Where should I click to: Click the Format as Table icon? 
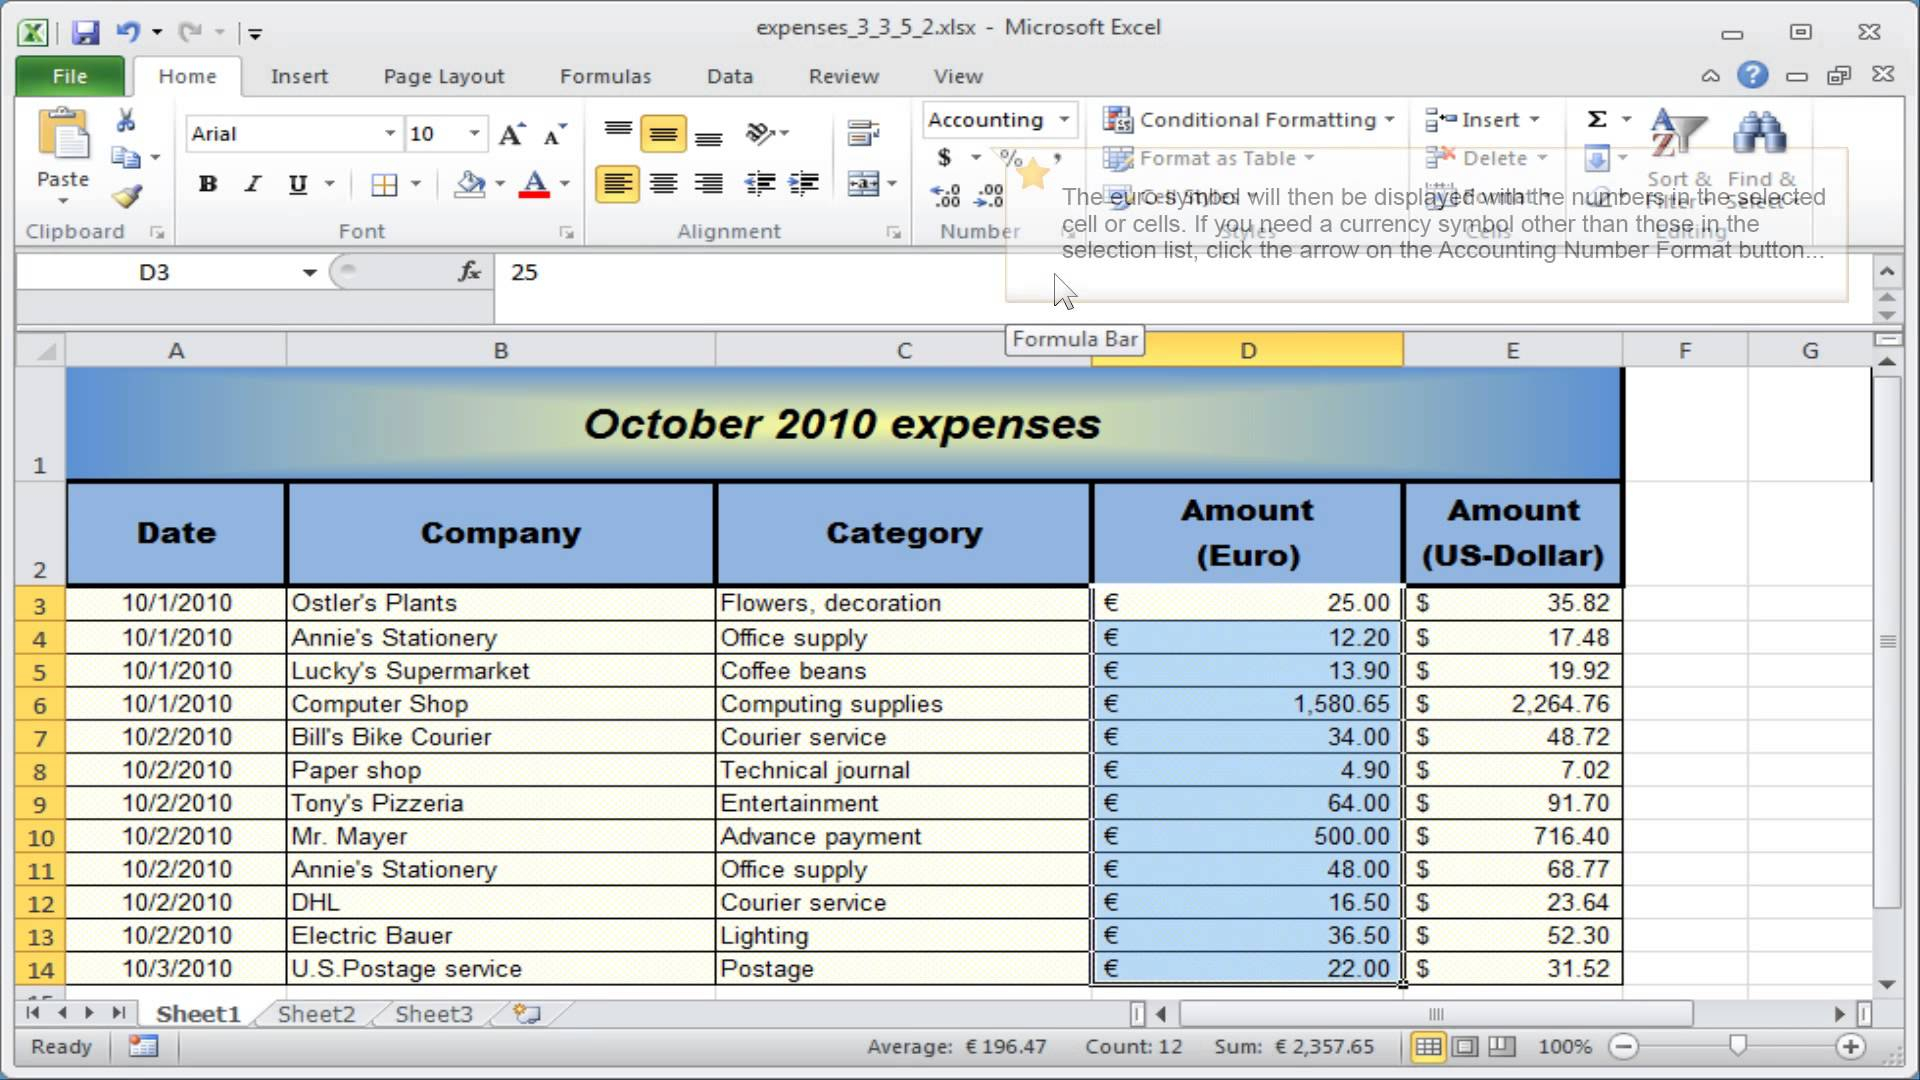(x=1118, y=157)
